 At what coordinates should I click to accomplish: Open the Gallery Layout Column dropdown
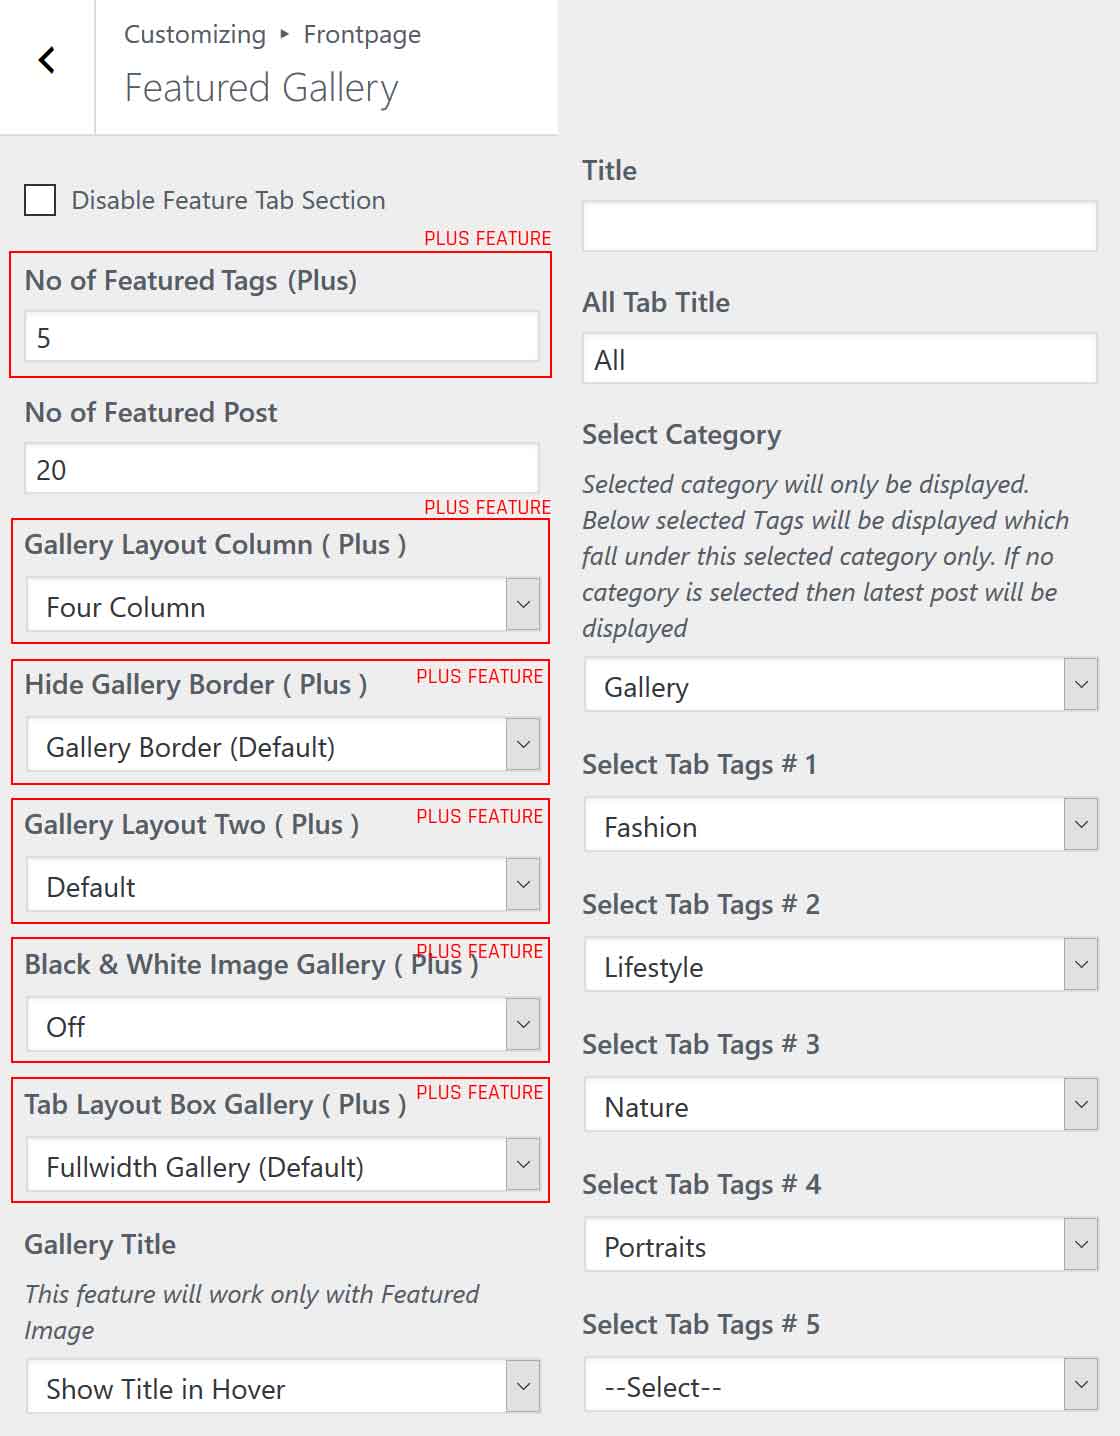tap(283, 605)
